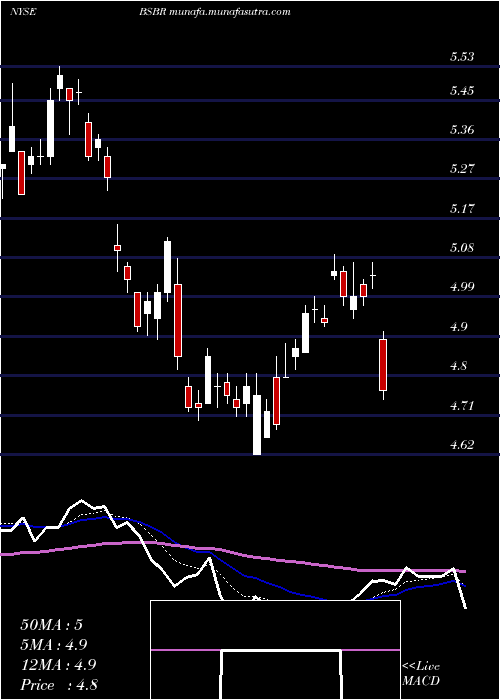Click the last red candlestick near 4.8
Image resolution: width=500 pixels, height=700 pixels.
click(x=383, y=365)
